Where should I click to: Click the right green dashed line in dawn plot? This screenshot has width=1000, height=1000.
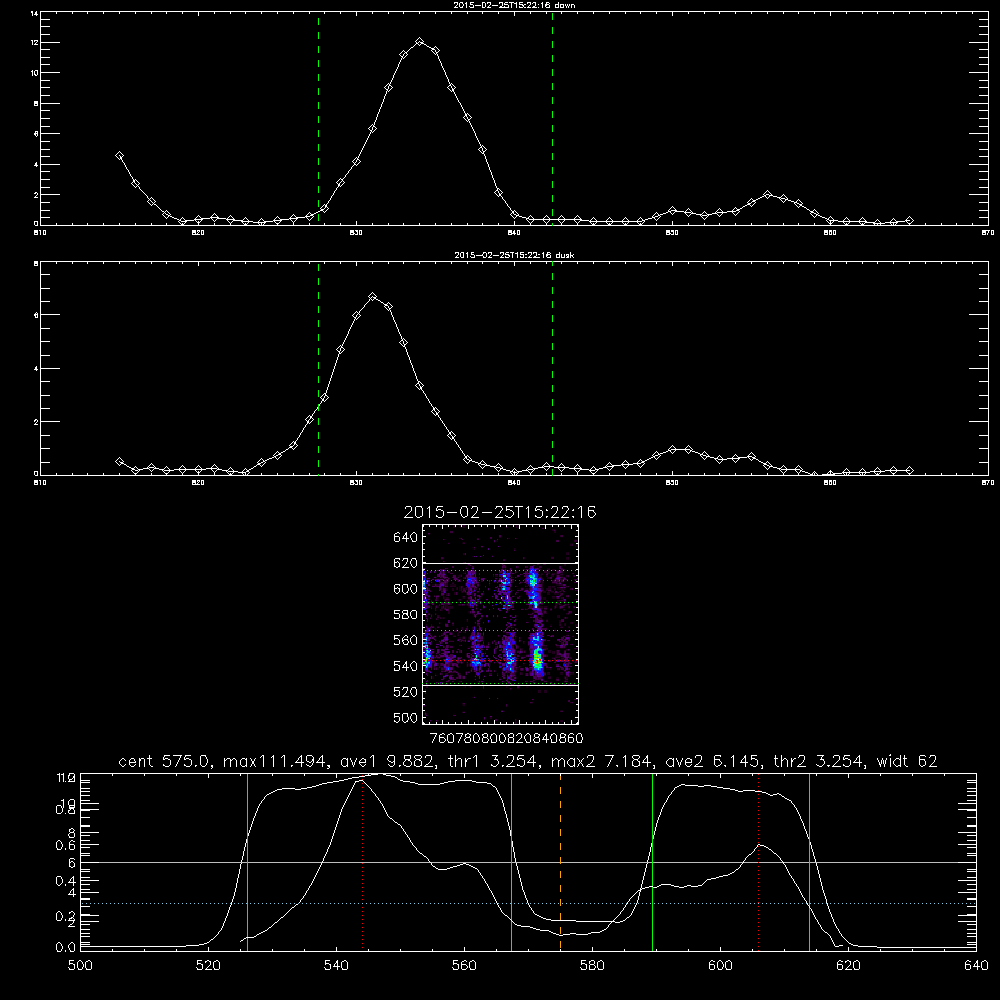tap(552, 118)
